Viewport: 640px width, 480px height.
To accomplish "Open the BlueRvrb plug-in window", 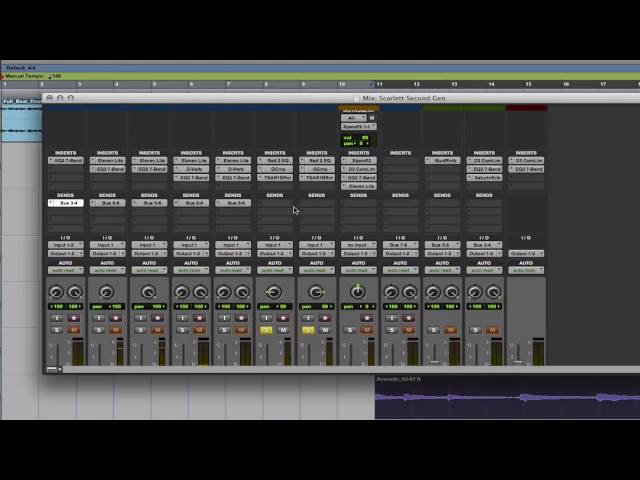I will point(445,160).
